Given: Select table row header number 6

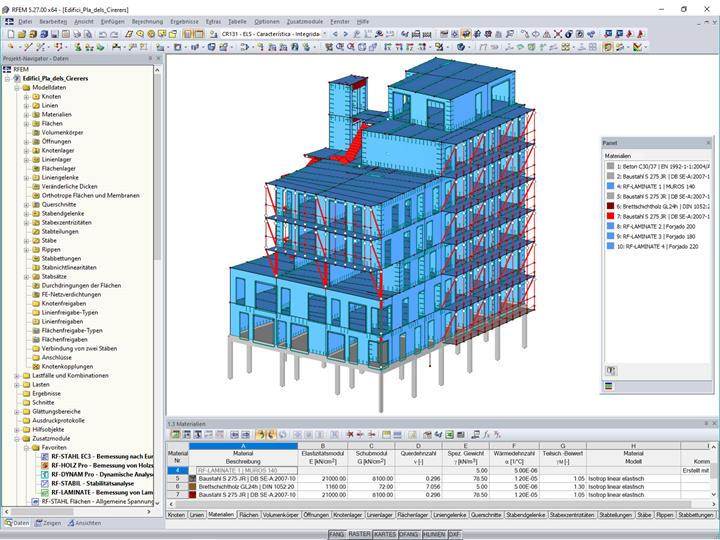Looking at the screenshot, I should tap(178, 487).
